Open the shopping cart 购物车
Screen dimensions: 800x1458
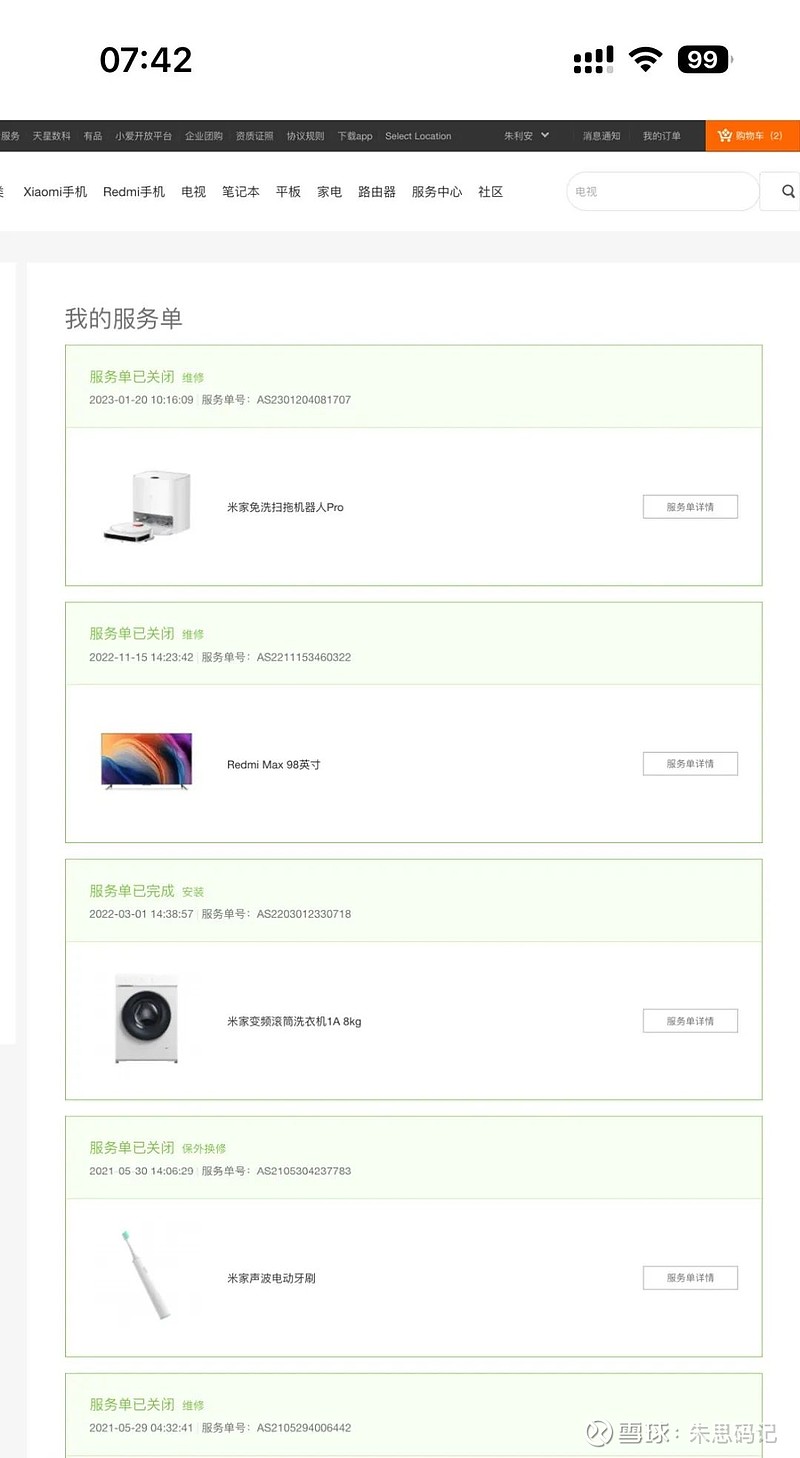click(752, 136)
